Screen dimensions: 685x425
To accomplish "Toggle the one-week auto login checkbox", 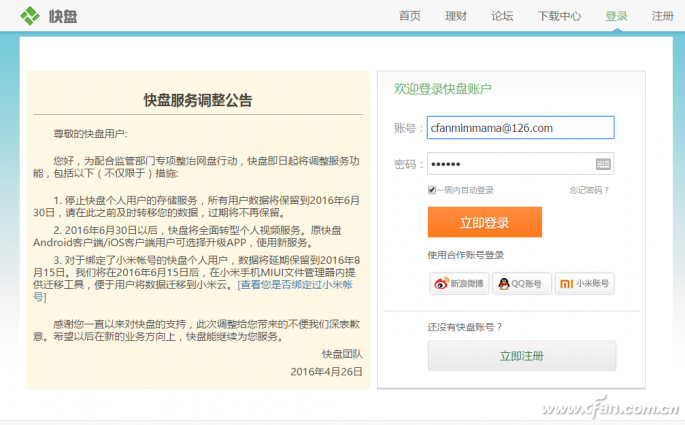I will [x=432, y=190].
